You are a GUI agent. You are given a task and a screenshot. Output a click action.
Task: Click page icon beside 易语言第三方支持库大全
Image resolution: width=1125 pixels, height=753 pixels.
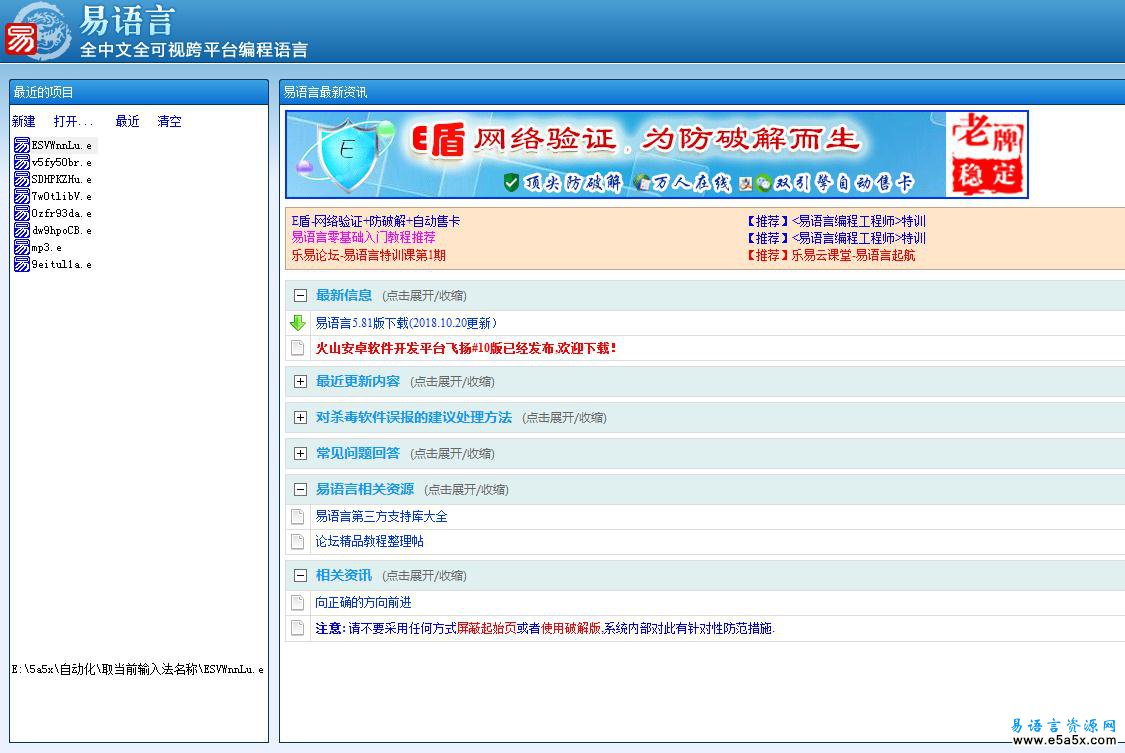point(297,516)
